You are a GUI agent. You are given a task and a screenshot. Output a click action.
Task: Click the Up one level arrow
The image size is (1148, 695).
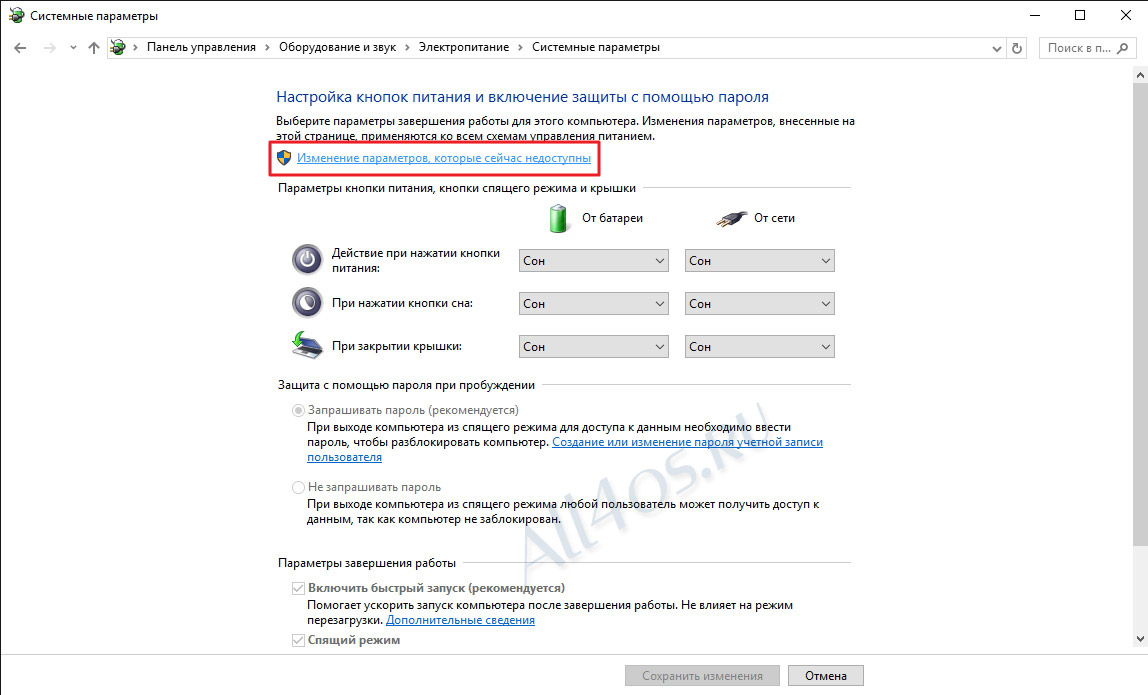click(x=94, y=48)
